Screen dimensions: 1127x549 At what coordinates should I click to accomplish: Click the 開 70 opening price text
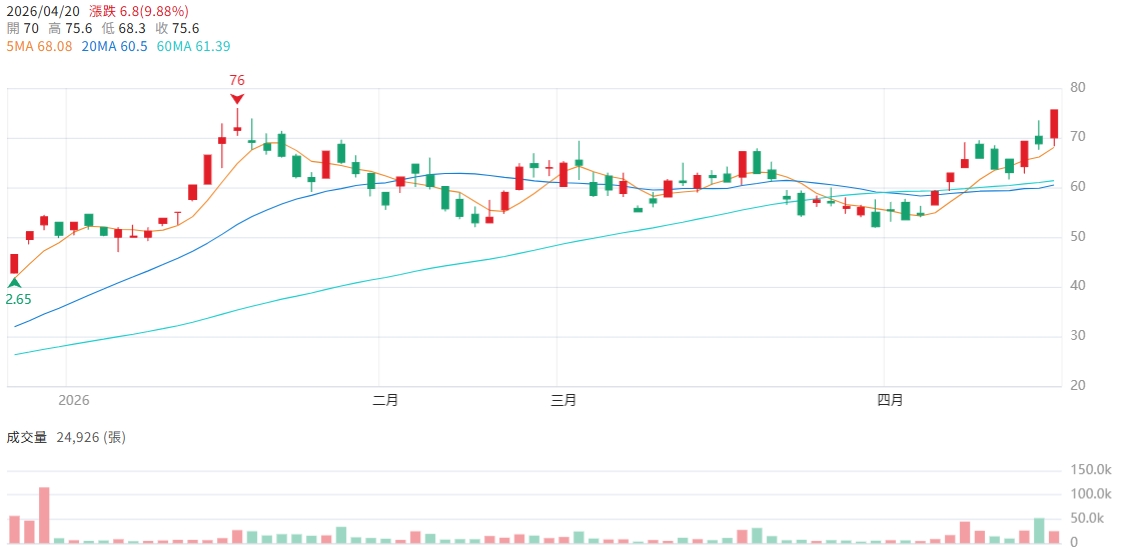pyautogui.click(x=23, y=29)
